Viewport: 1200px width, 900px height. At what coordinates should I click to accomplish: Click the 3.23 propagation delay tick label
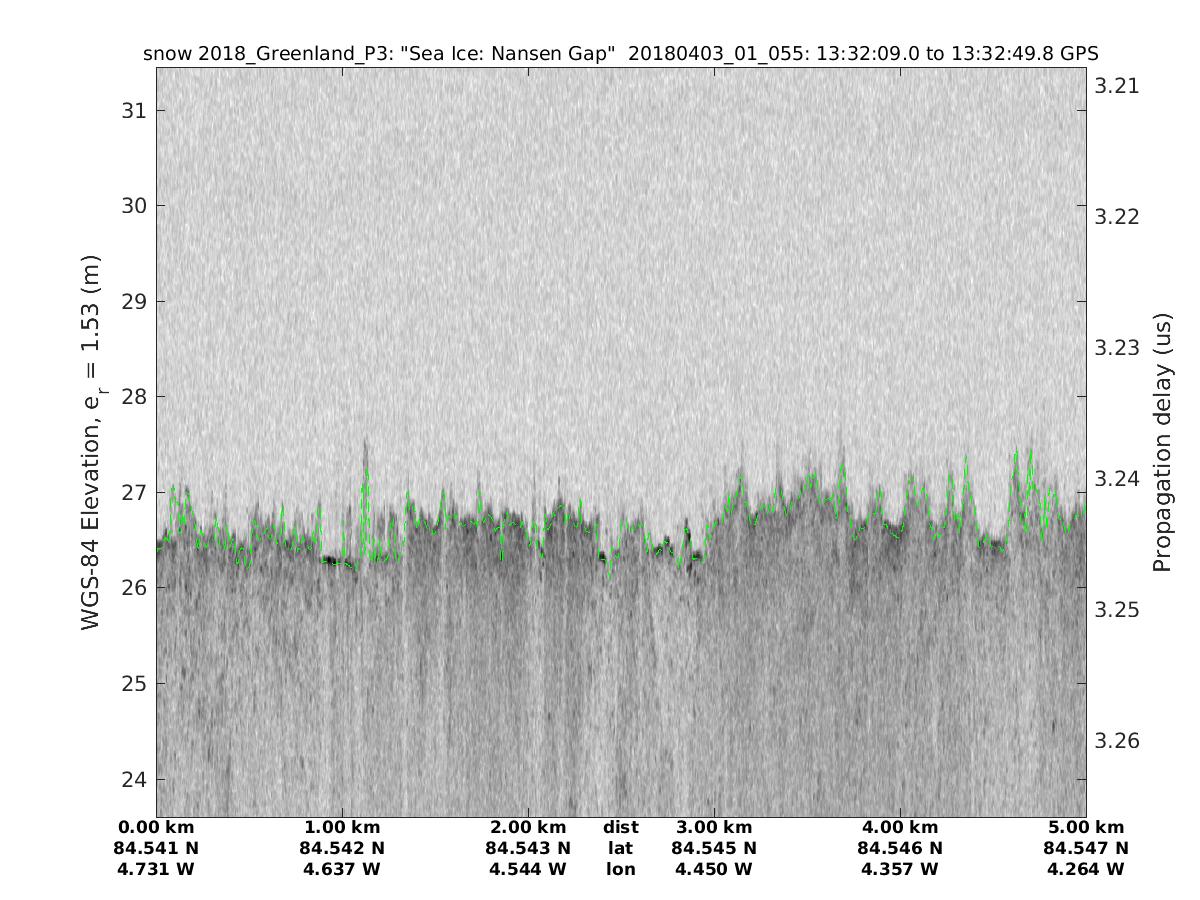point(1117,348)
